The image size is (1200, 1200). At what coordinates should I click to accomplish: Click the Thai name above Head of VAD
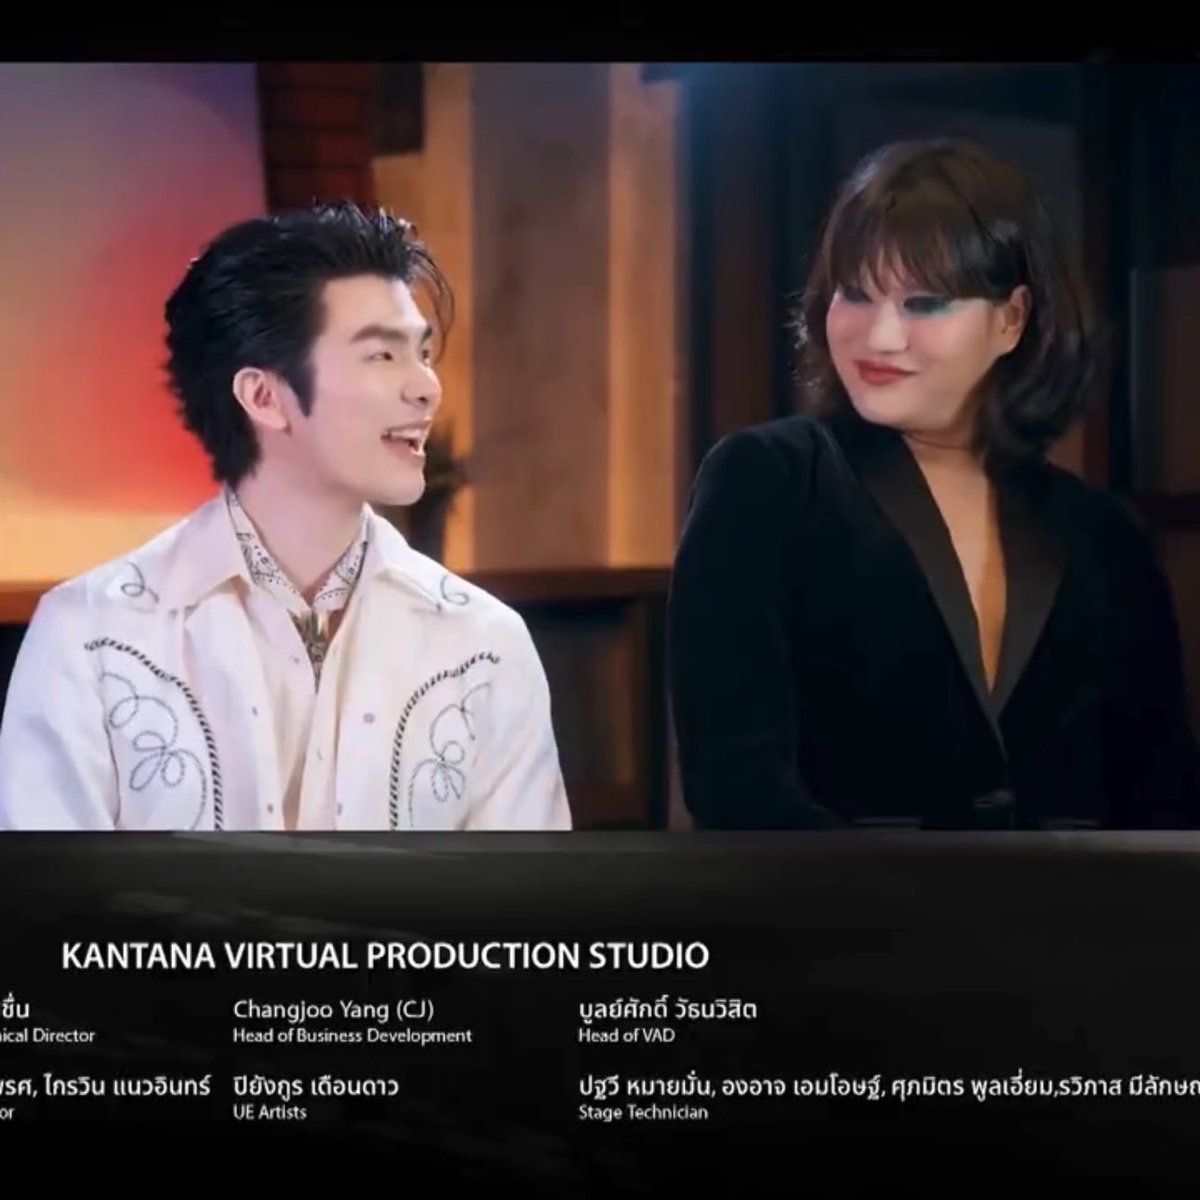[668, 1012]
